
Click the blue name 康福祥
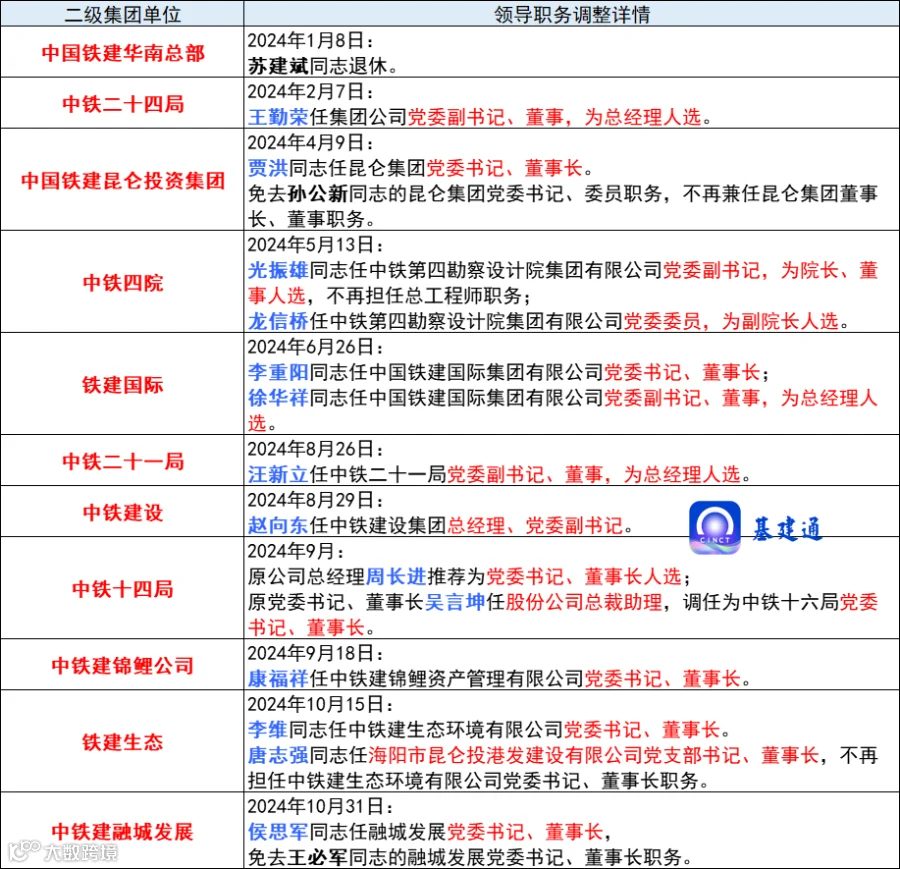[x=278, y=679]
